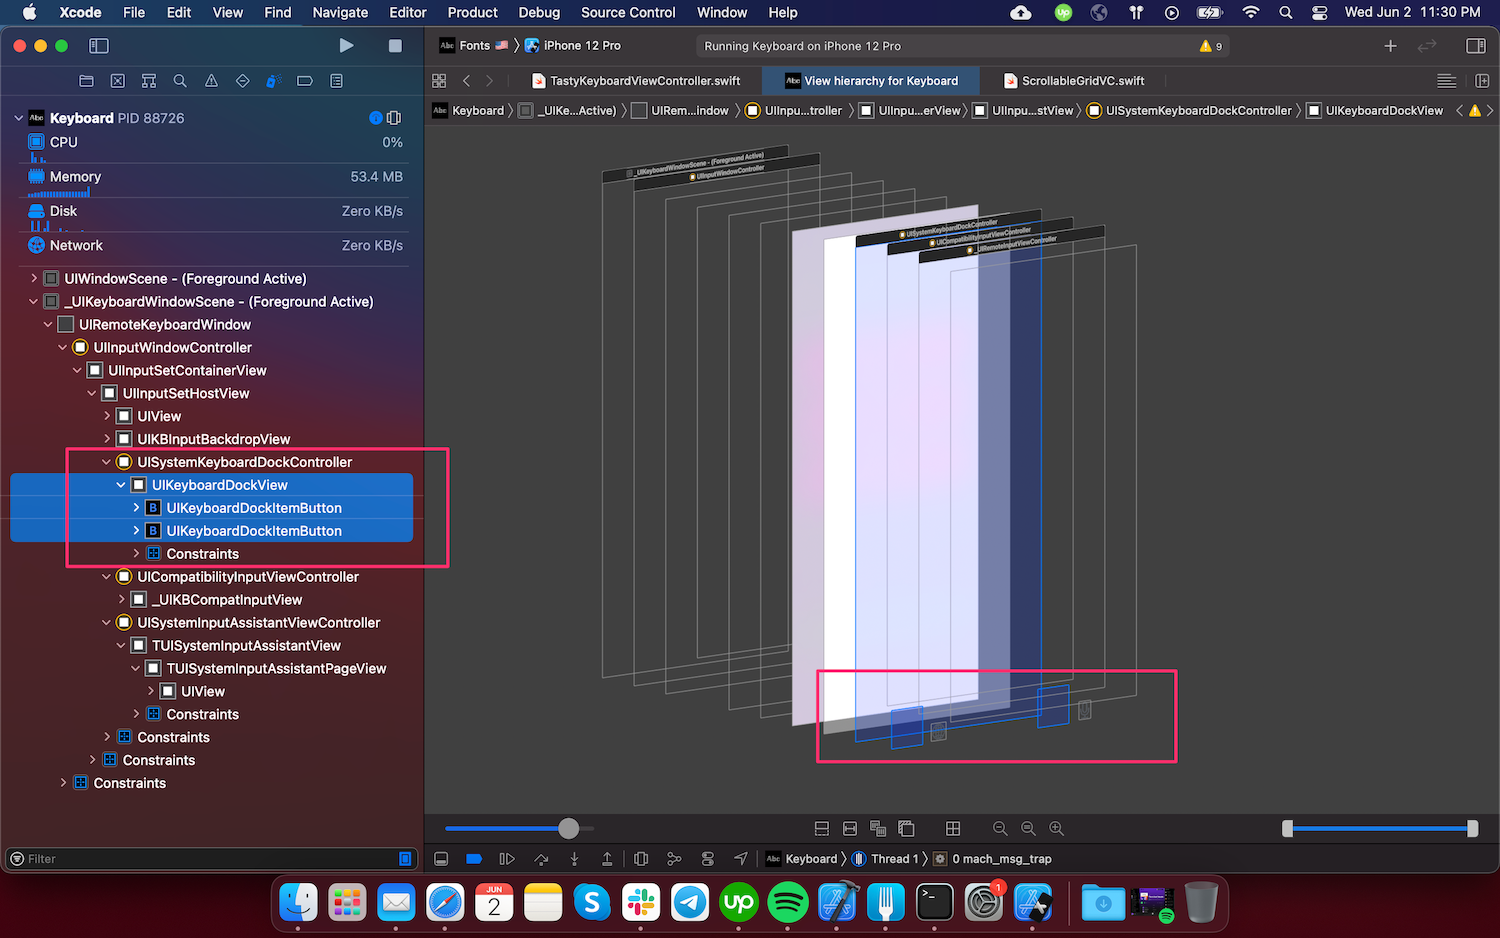This screenshot has height=938, width=1500.
Task: Click Simulate Location arrow icon
Action: (741, 859)
